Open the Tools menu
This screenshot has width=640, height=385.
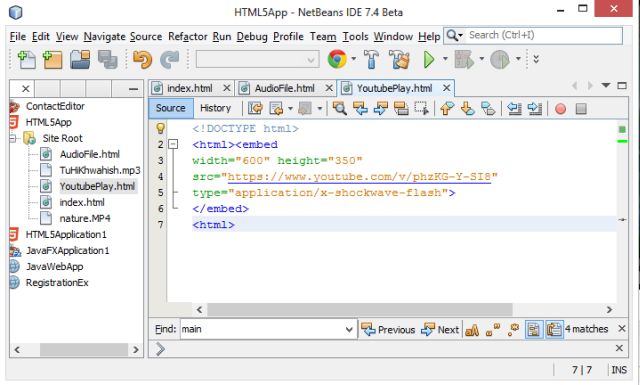tap(355, 36)
